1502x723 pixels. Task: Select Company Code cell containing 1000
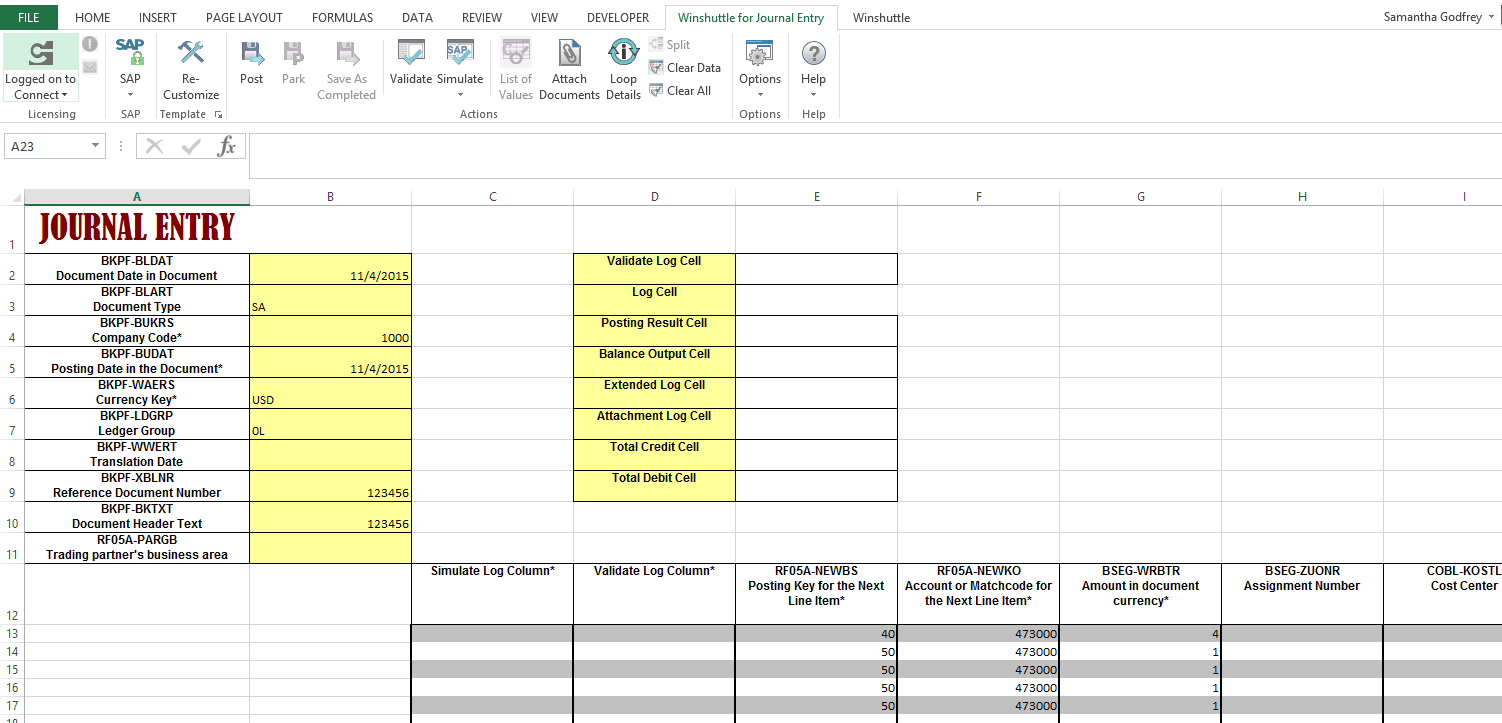click(330, 331)
